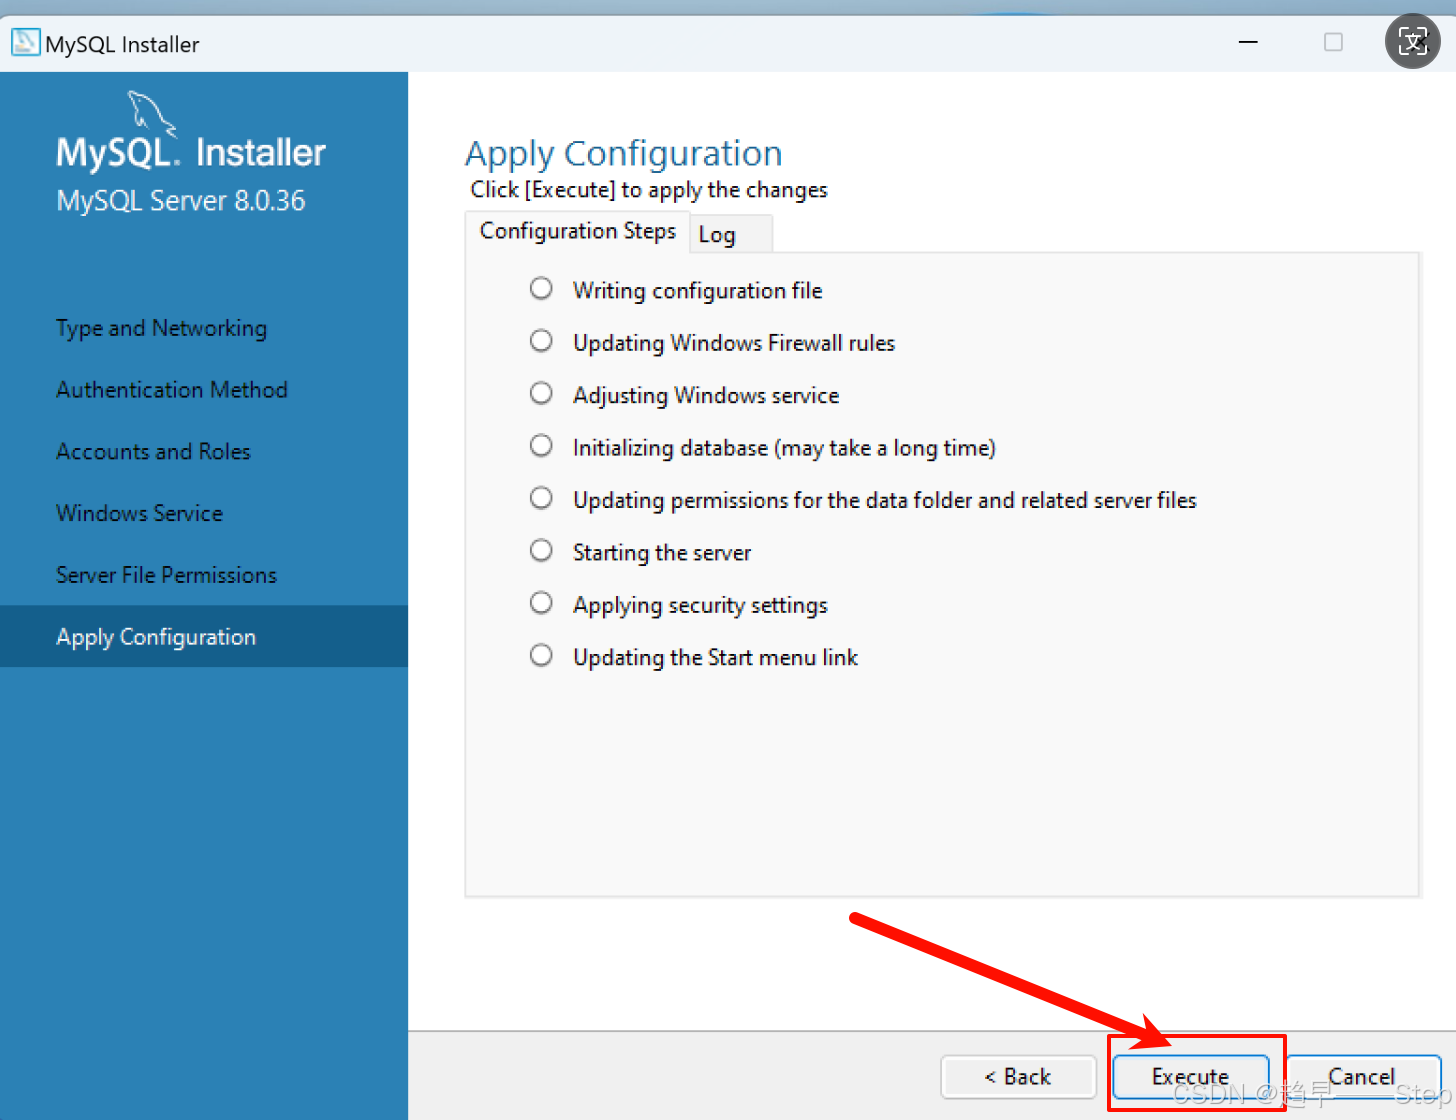Click the Updating permissions for data folder circle
The height and width of the screenshot is (1120, 1456).
tap(541, 498)
